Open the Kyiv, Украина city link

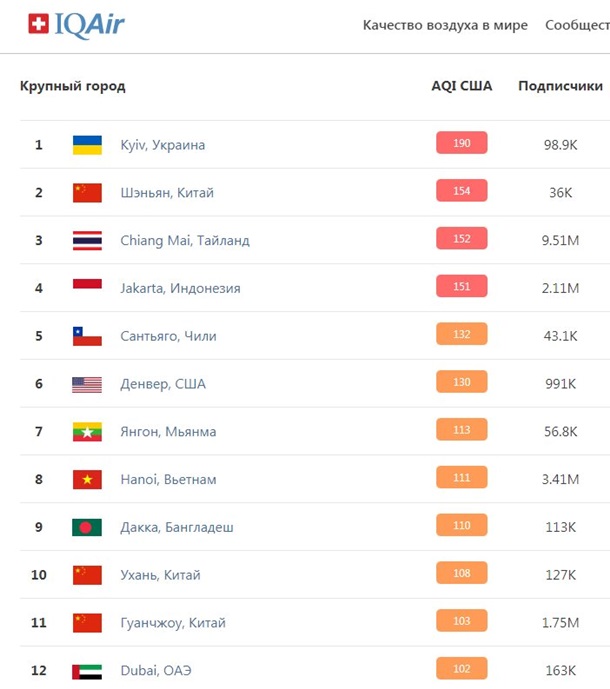pyautogui.click(x=162, y=145)
